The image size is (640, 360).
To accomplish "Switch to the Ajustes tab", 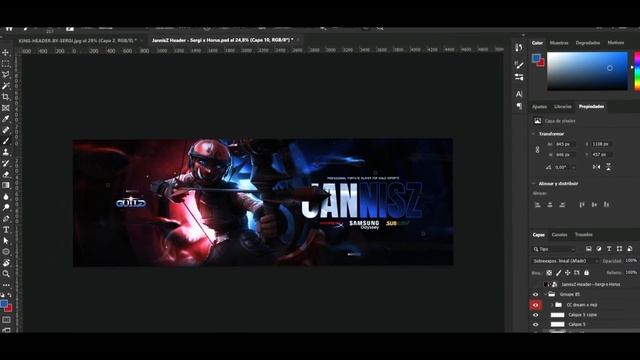I will pyautogui.click(x=539, y=107).
